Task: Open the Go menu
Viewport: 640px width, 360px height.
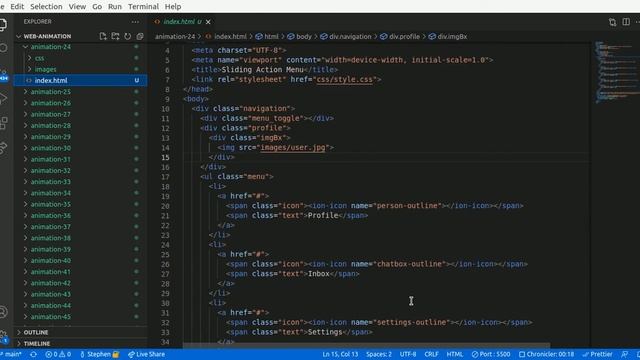Action: [97, 7]
